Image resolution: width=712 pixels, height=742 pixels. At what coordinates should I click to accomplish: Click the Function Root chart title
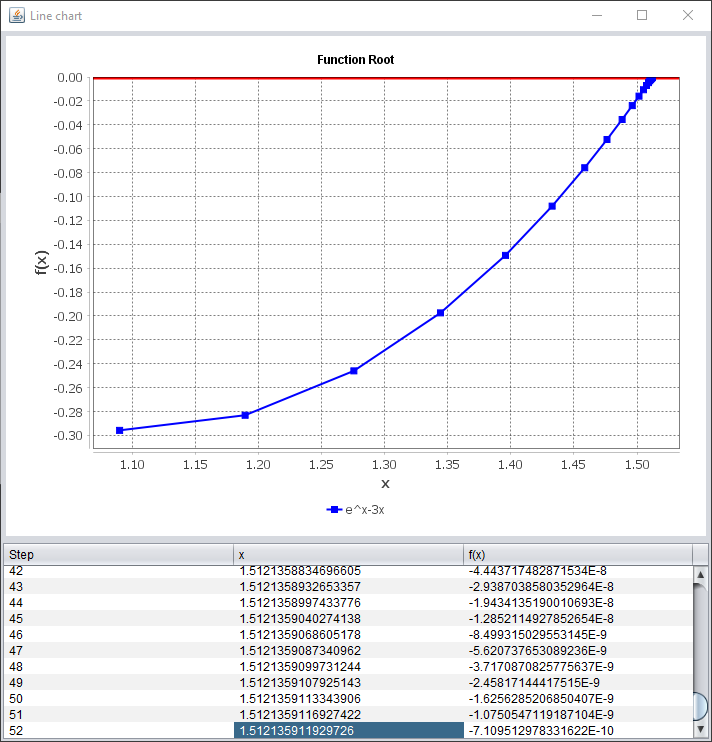[355, 60]
